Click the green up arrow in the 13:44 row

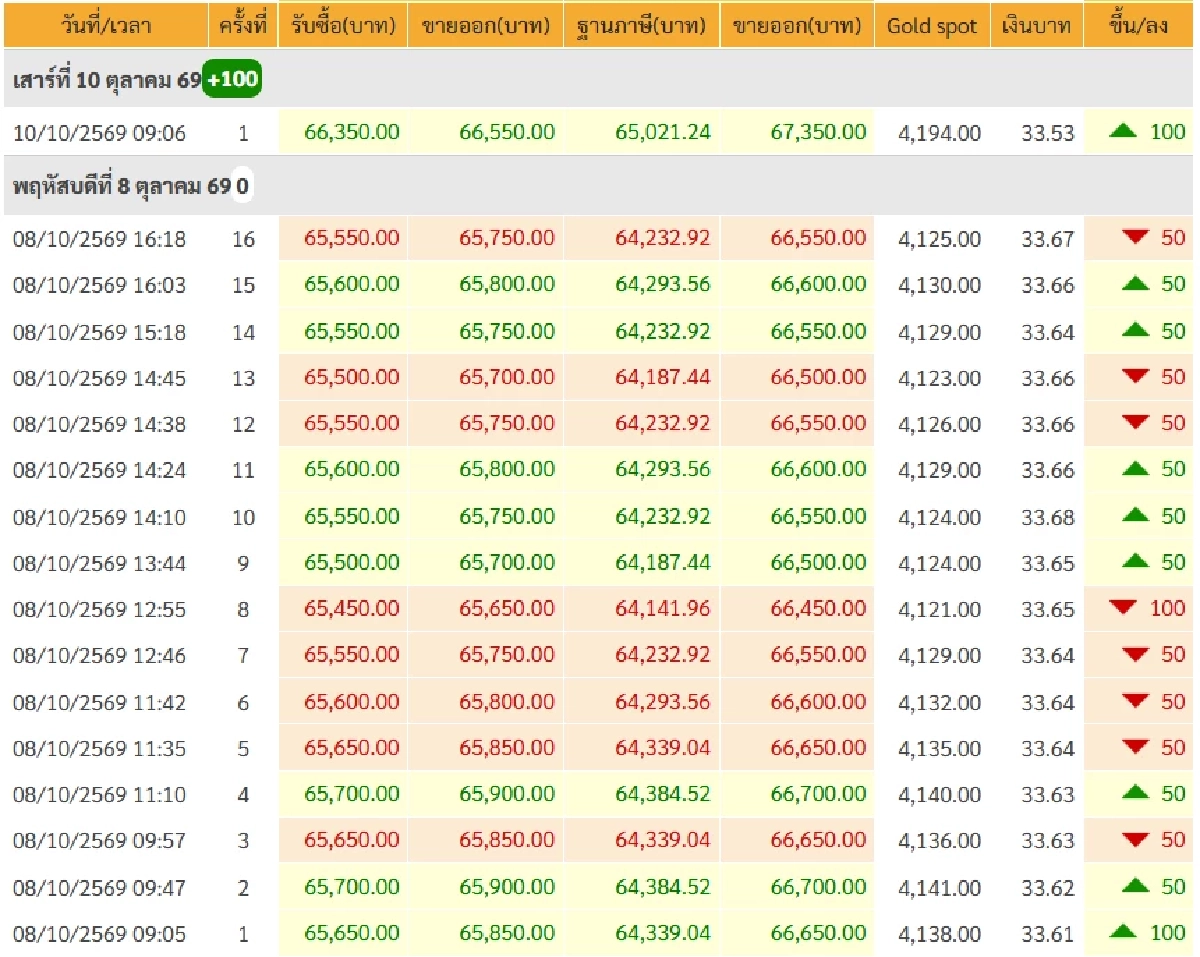coord(1136,562)
